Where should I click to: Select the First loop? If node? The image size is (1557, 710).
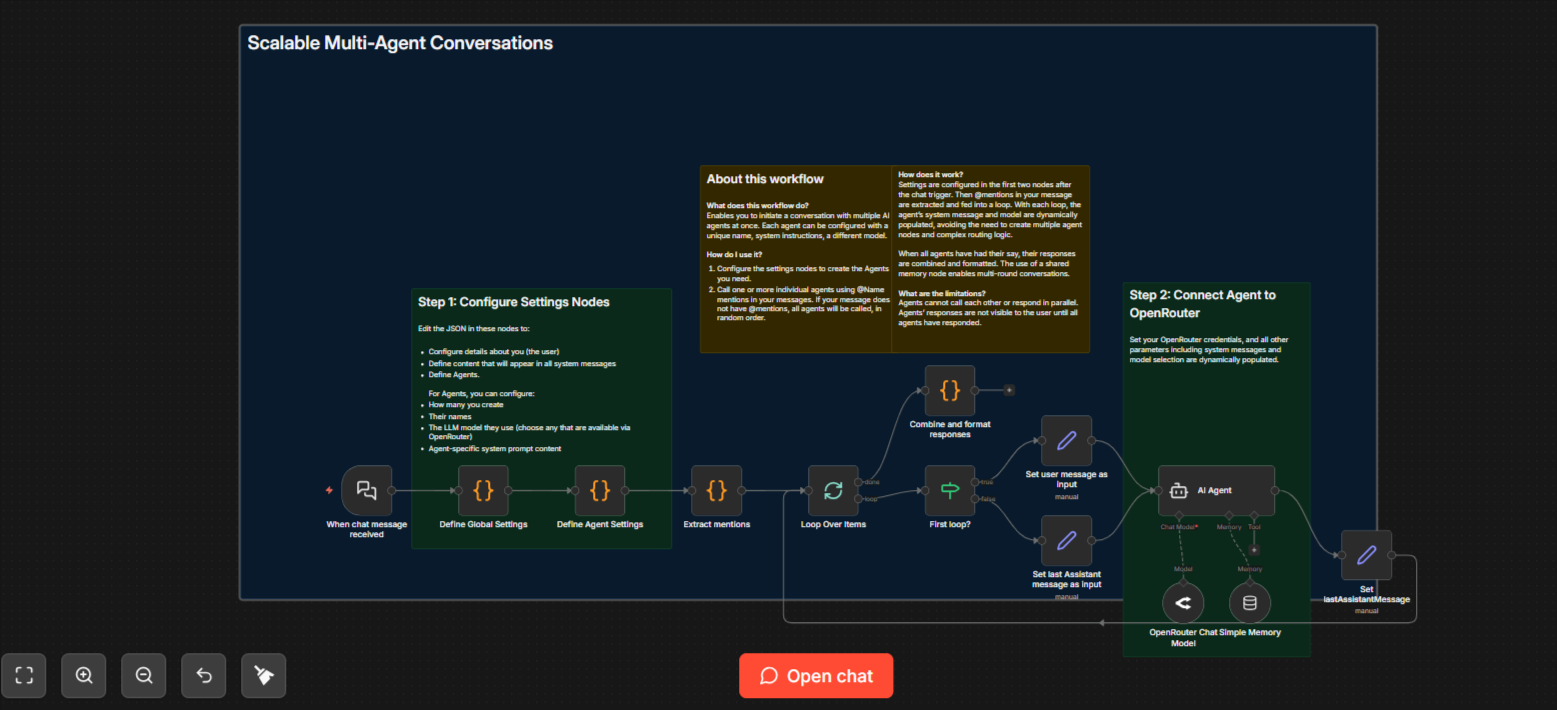(950, 491)
